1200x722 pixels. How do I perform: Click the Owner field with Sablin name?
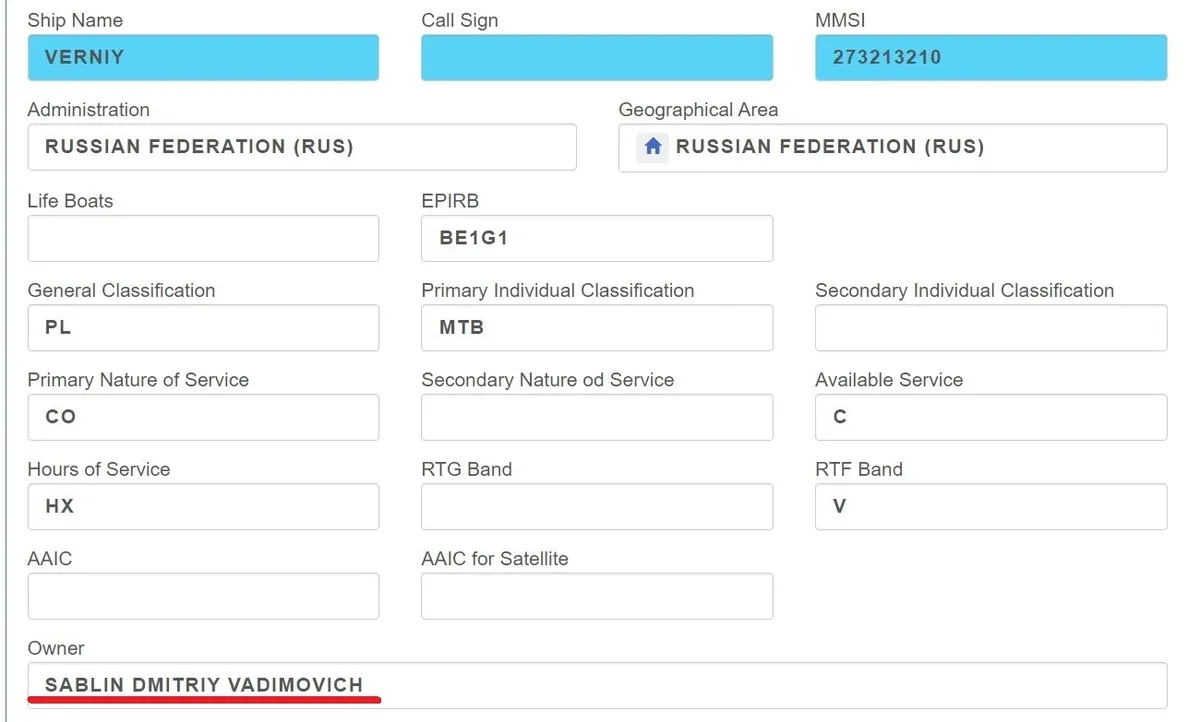pyautogui.click(x=597, y=685)
